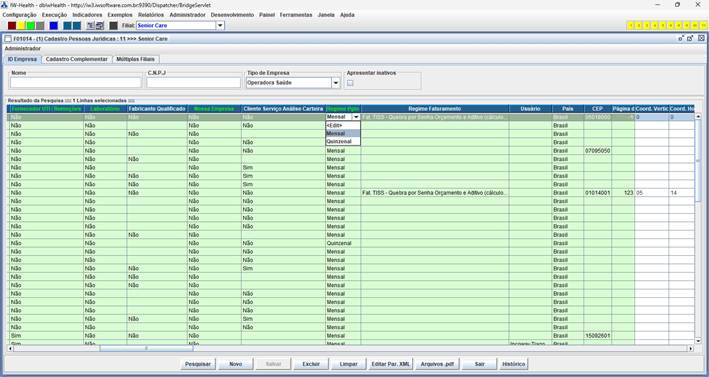The width and height of the screenshot is (709, 377).
Task: Click the bright blue square toolbar icon
Action: [x=54, y=26]
